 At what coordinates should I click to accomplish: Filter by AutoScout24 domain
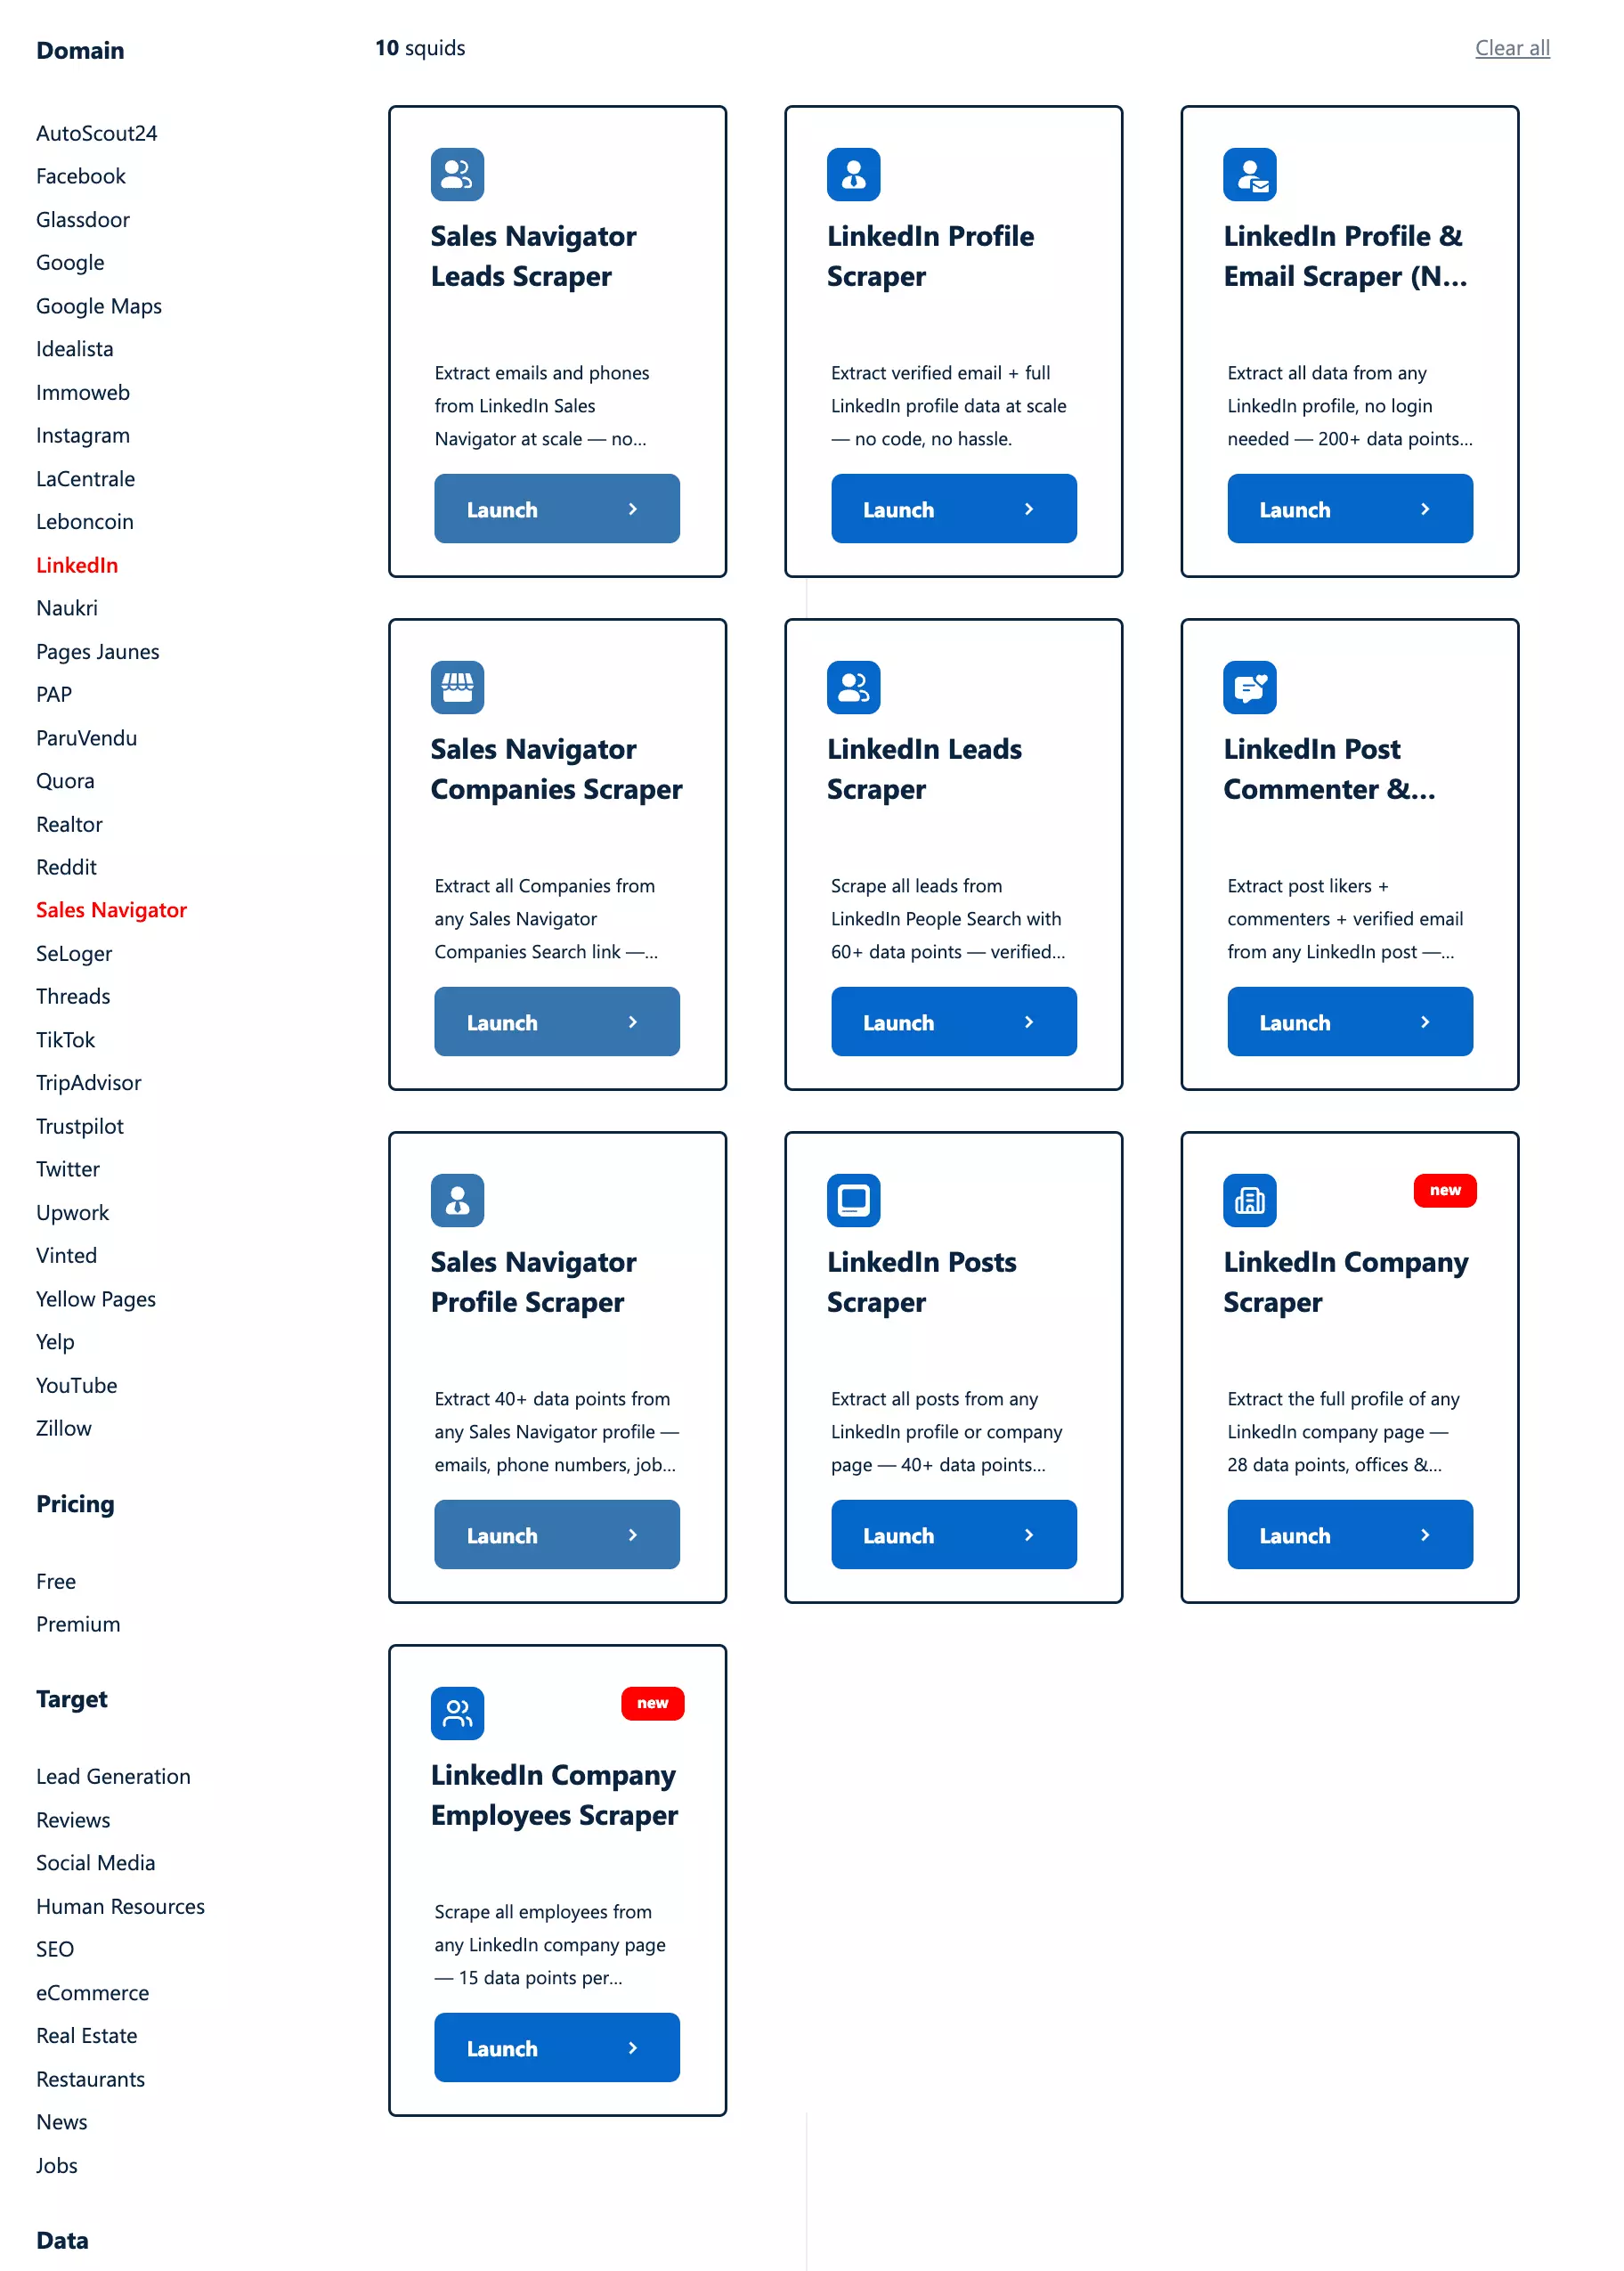(x=97, y=133)
